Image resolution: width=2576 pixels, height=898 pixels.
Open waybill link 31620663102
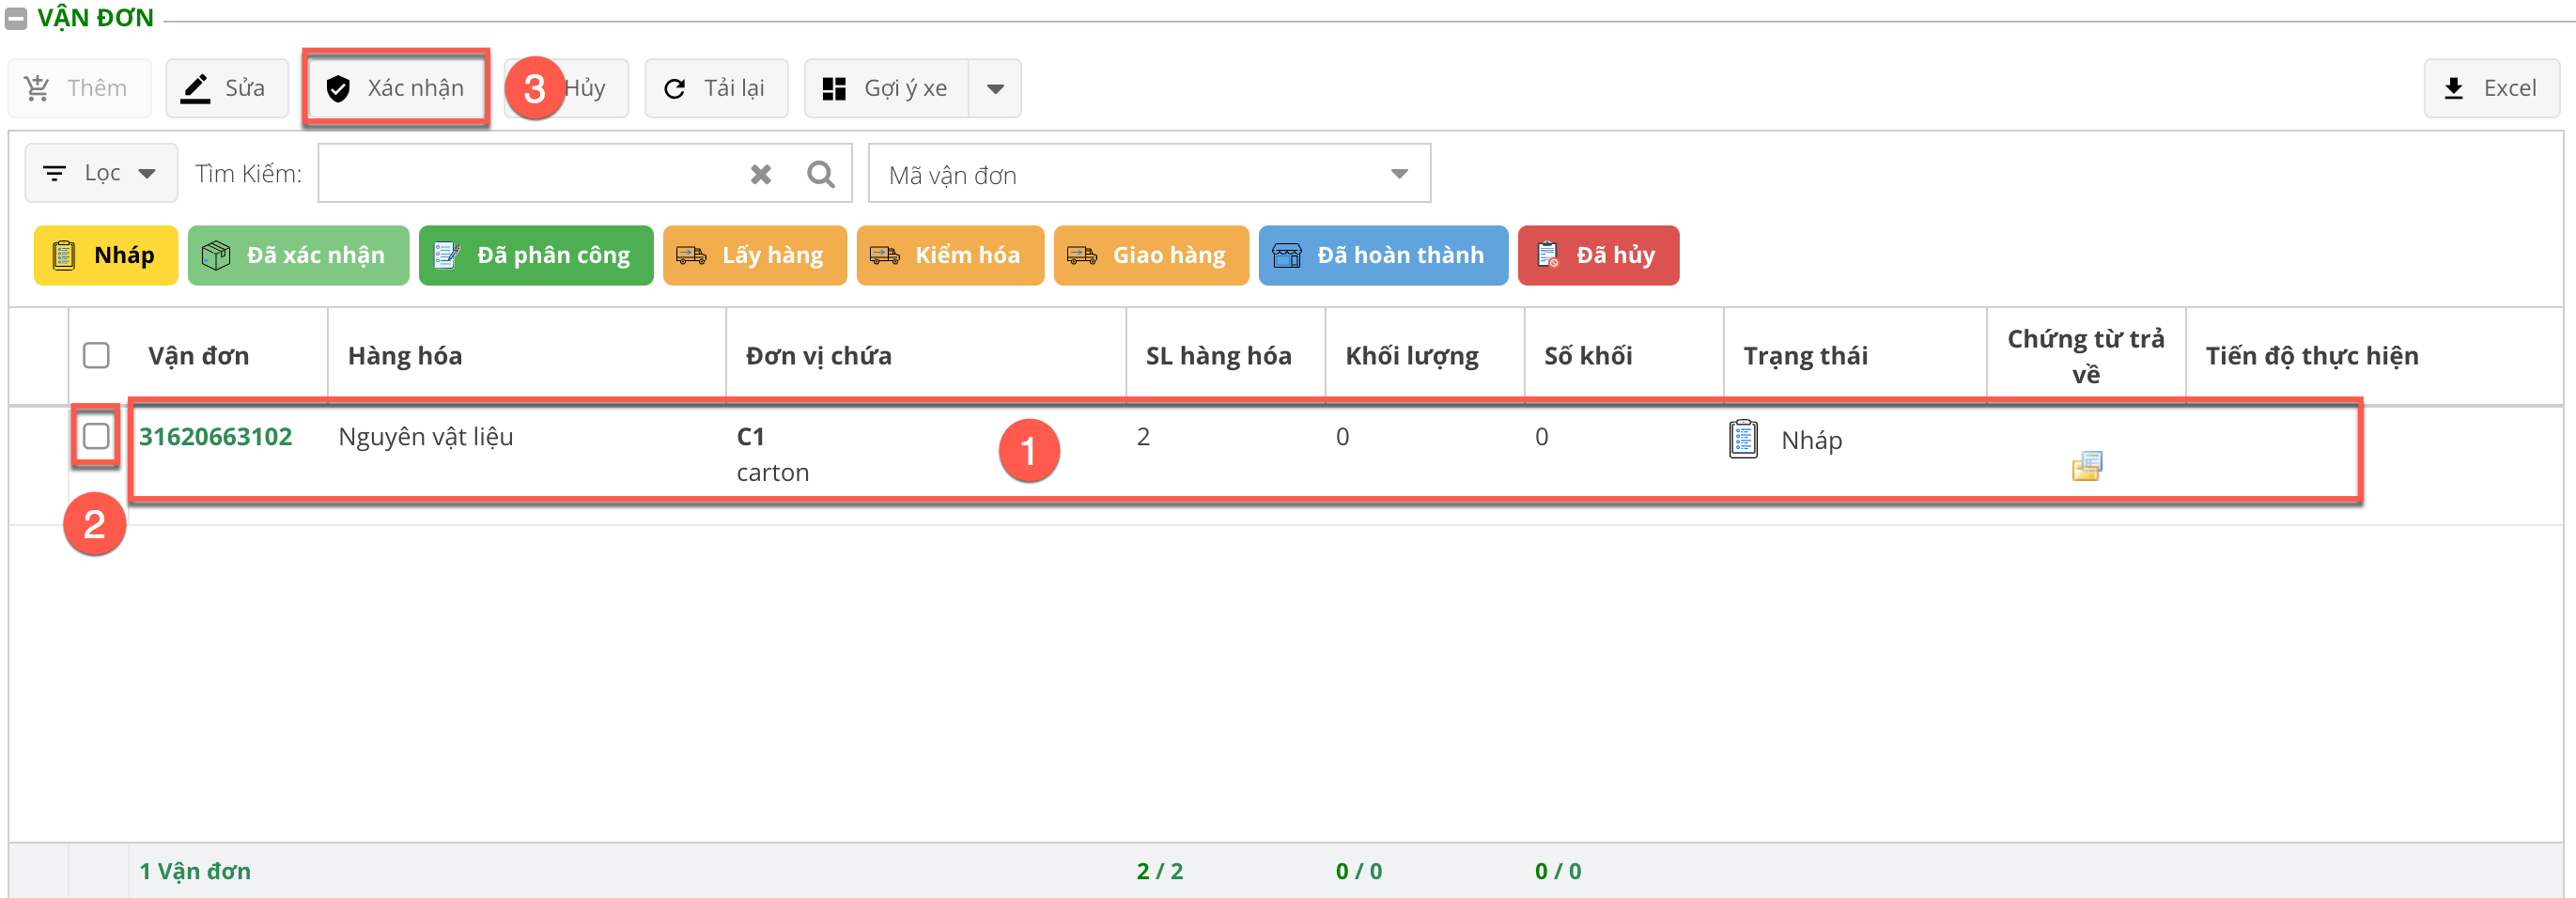tap(215, 436)
